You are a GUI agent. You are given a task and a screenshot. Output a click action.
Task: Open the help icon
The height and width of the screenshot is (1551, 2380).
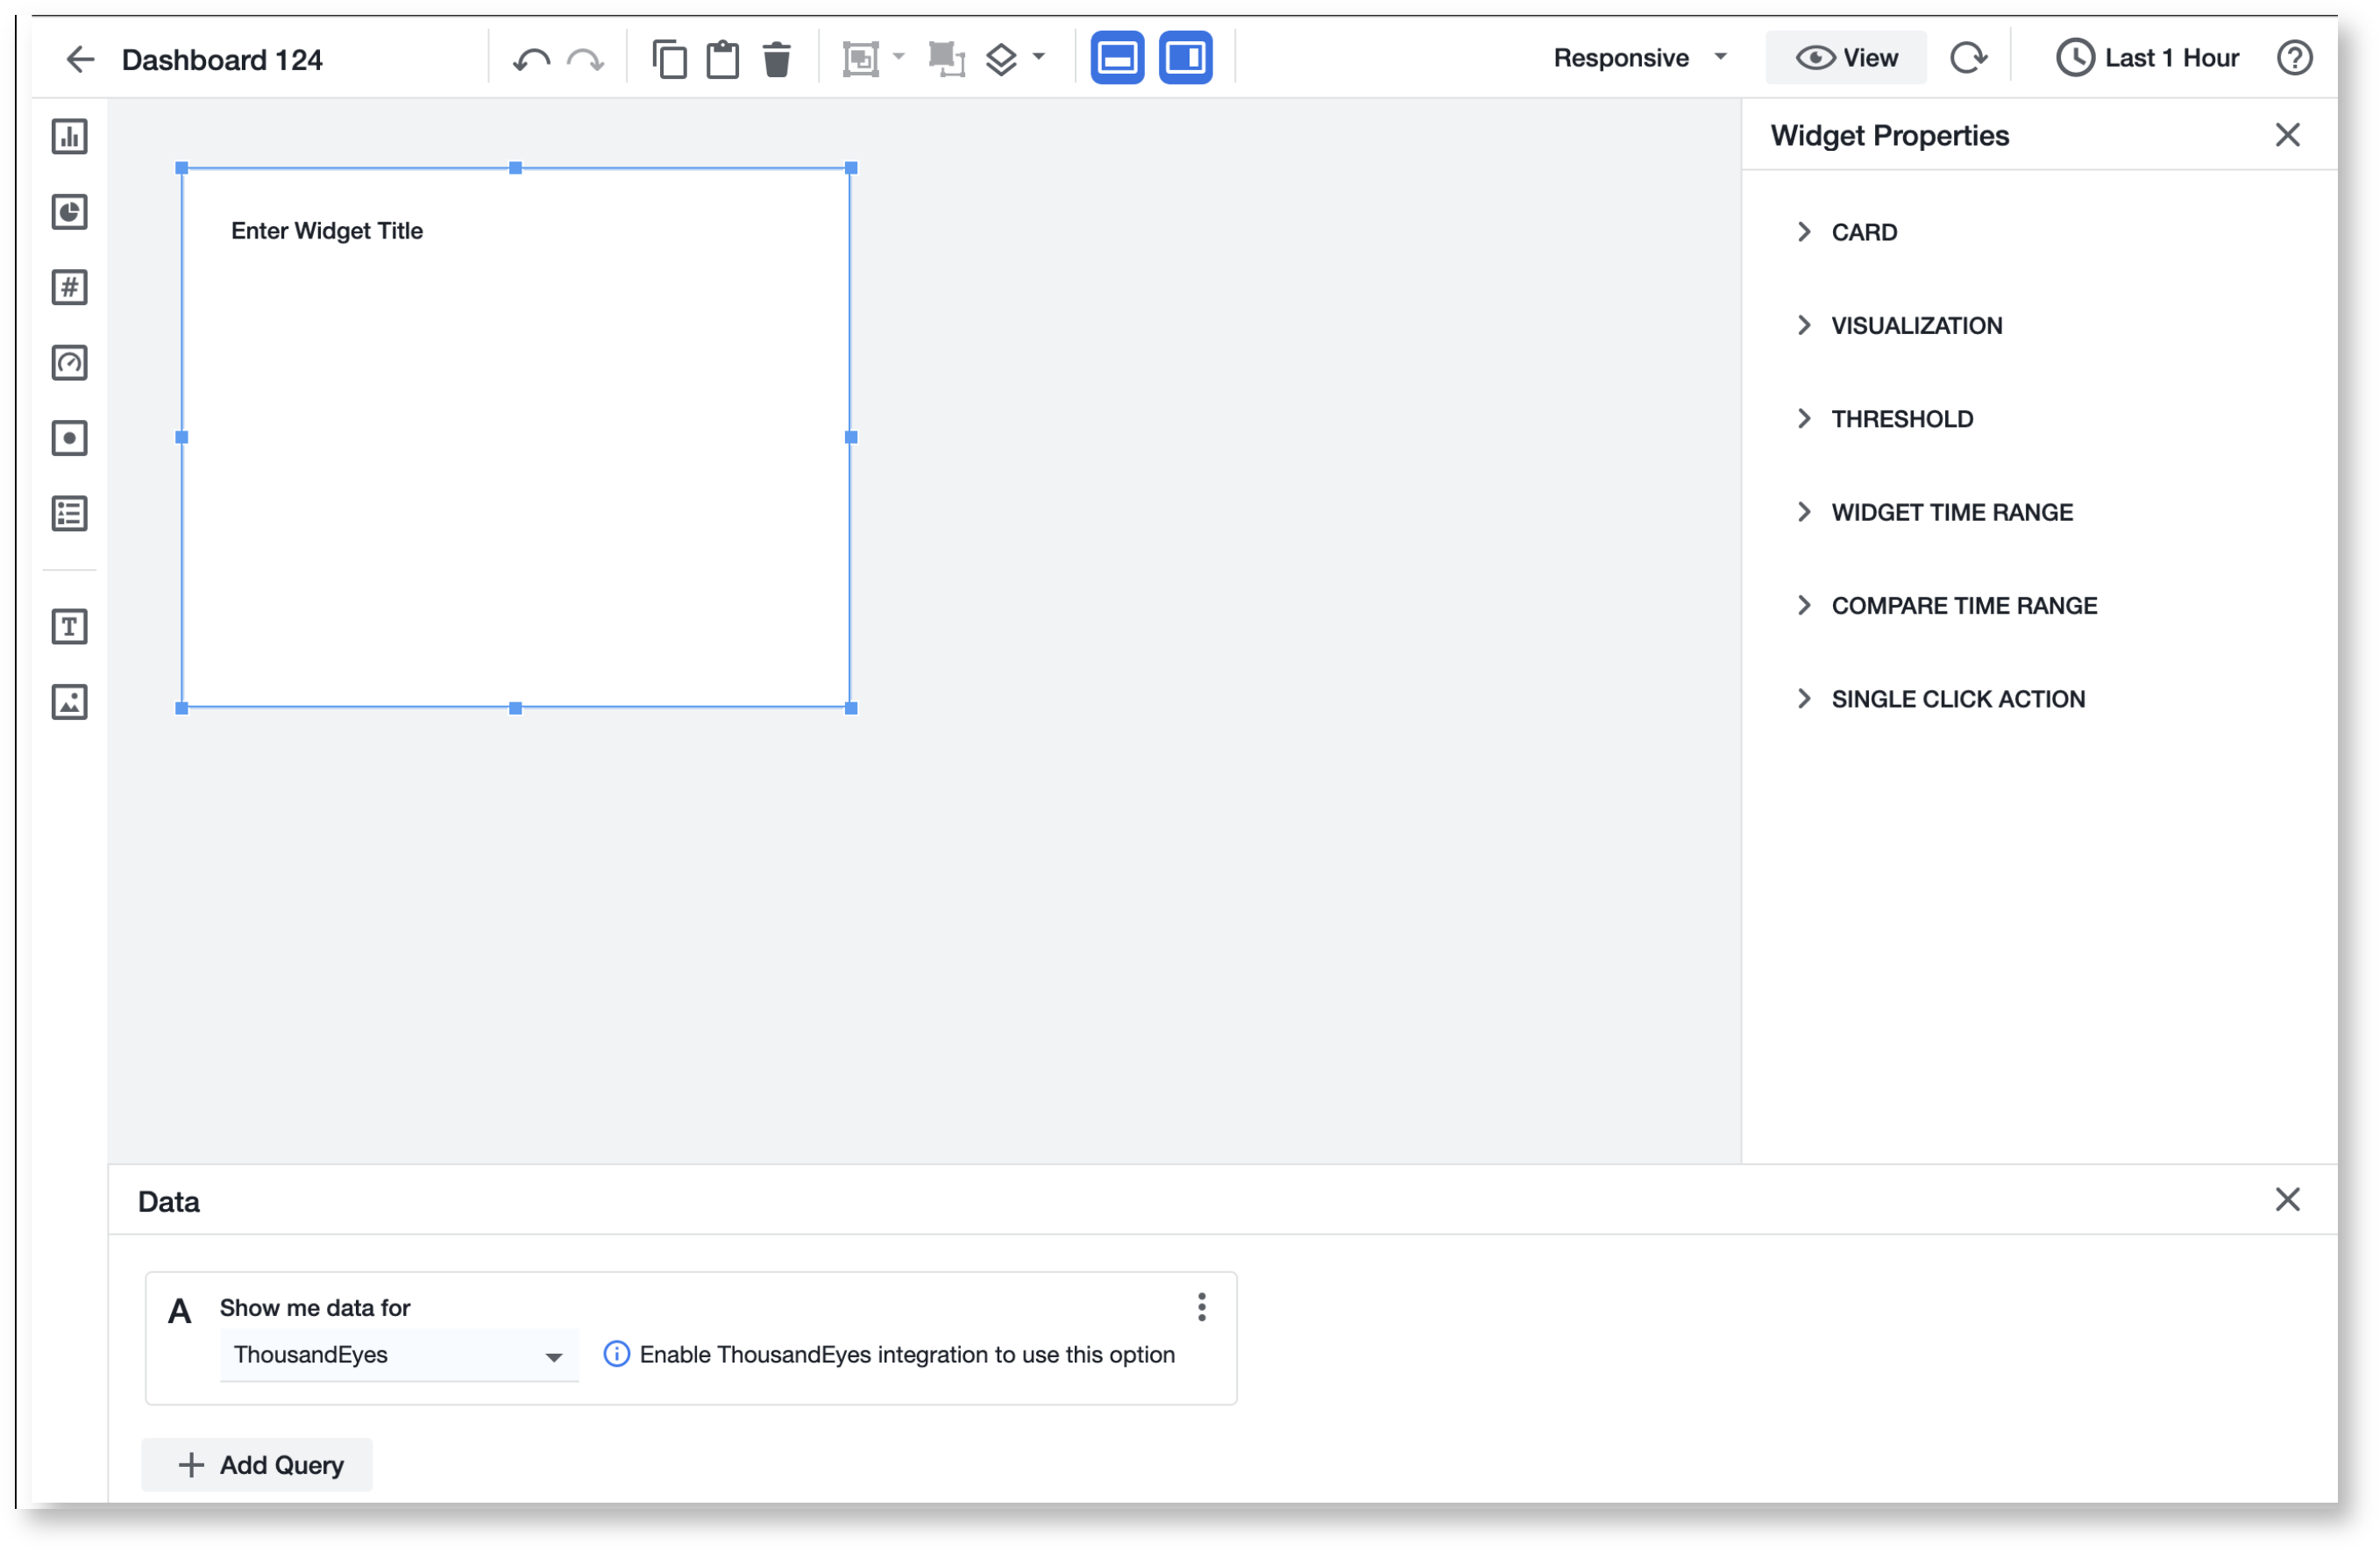(x=2294, y=58)
